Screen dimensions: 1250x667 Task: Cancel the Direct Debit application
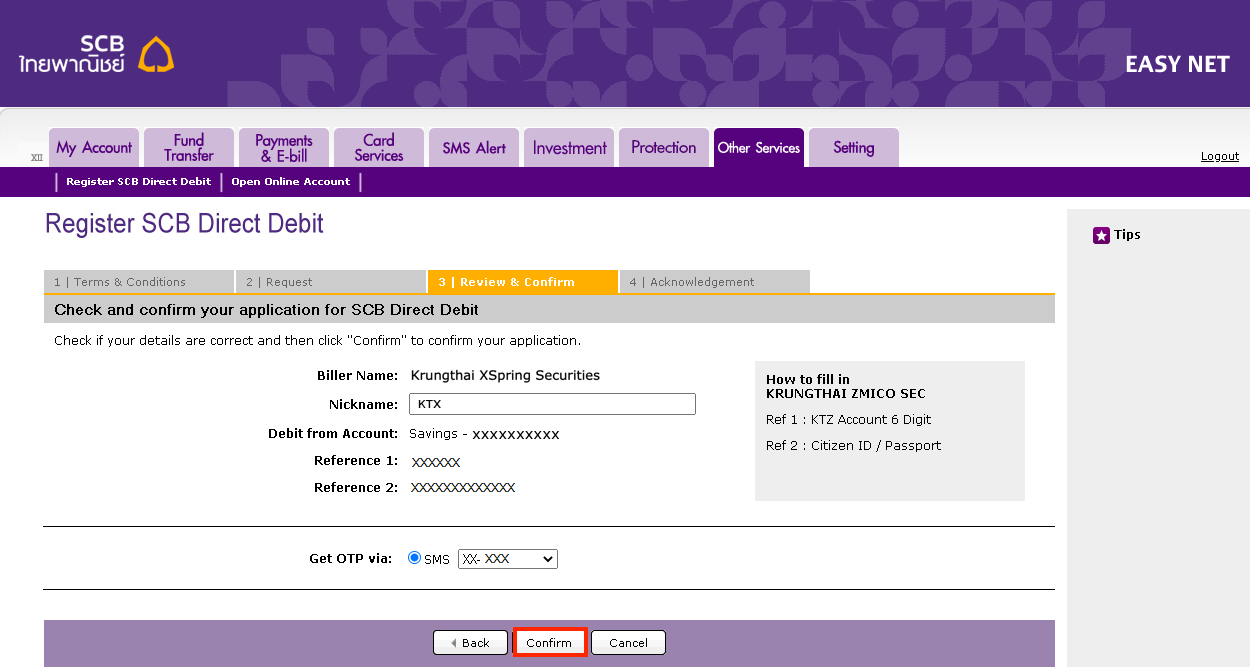628,643
